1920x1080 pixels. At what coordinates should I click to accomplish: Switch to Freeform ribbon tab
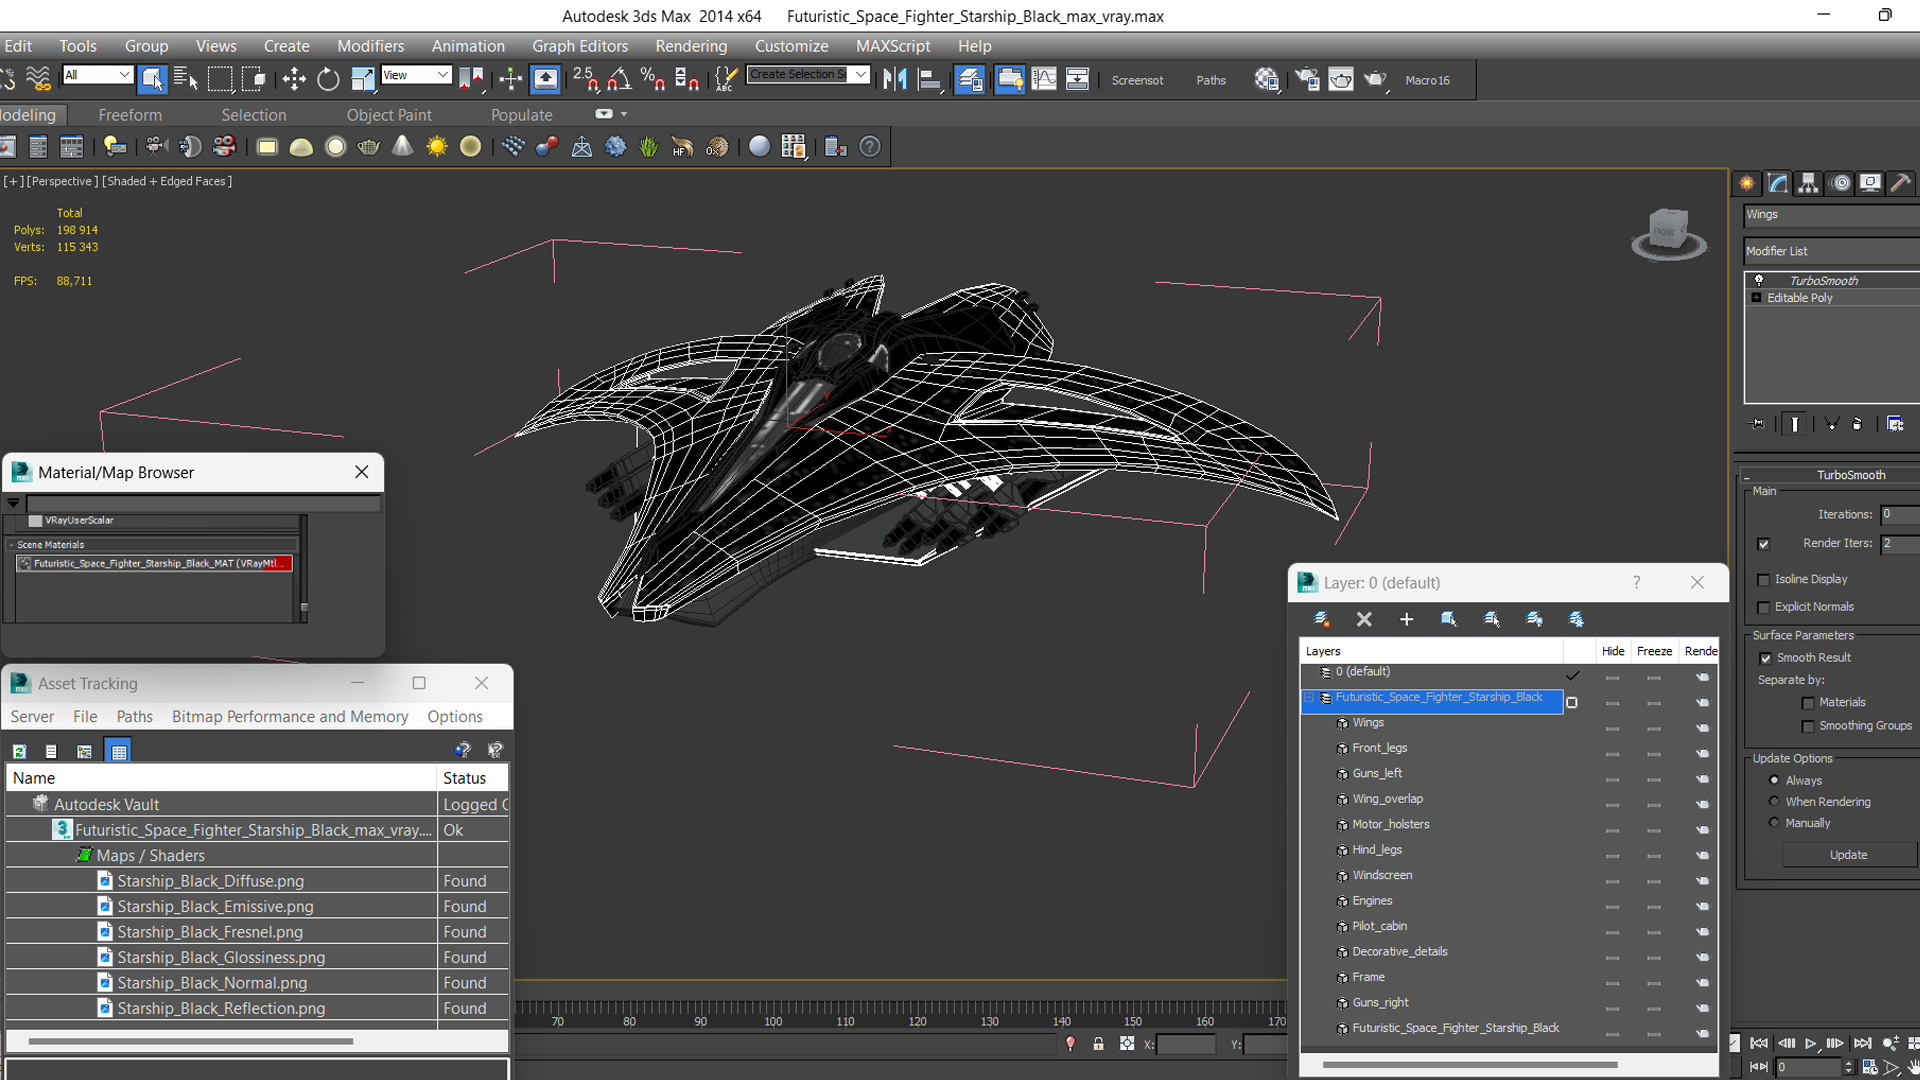[130, 115]
